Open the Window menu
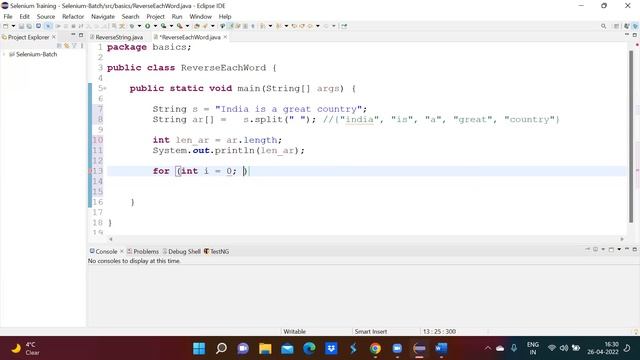Image resolution: width=640 pixels, height=360 pixels. coord(200,16)
